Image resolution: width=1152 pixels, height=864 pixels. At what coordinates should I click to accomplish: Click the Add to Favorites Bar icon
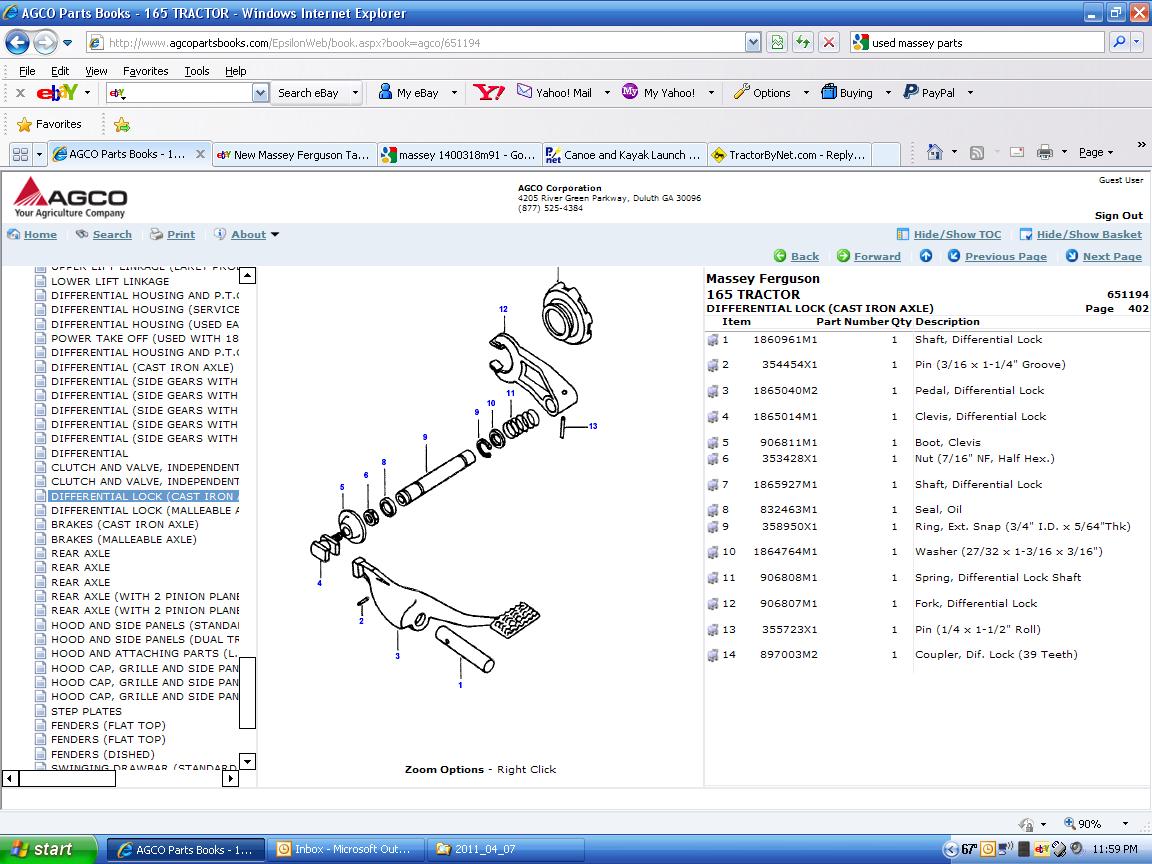coord(122,124)
